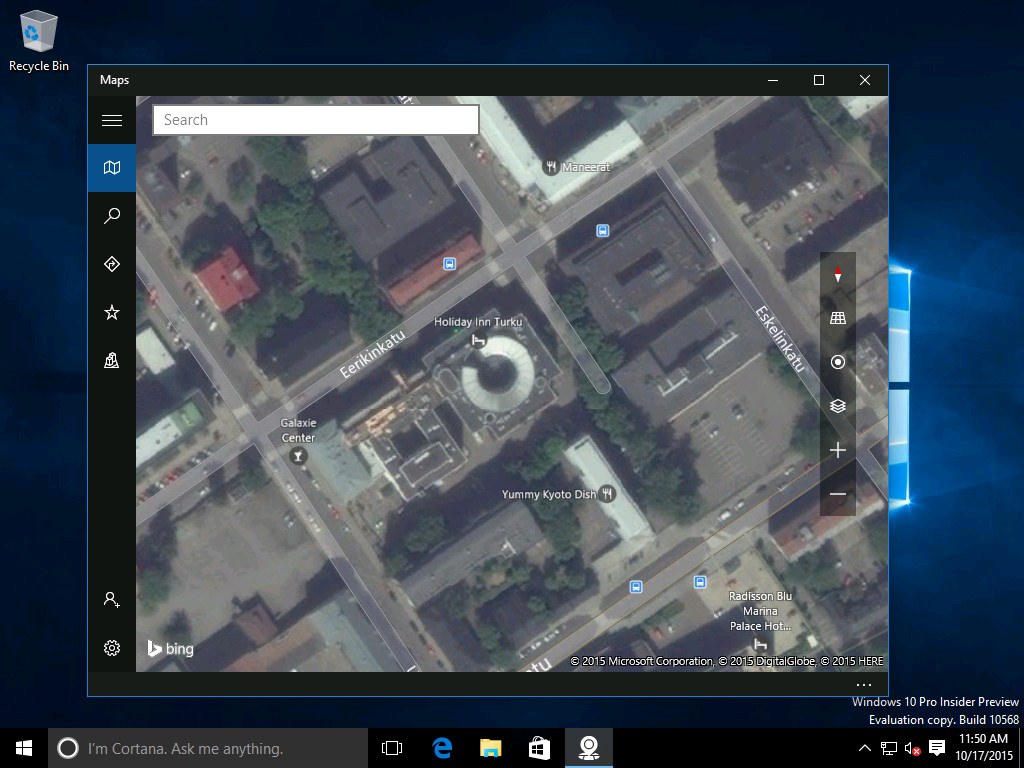Expand the map layers options
The height and width of the screenshot is (768, 1024).
click(x=838, y=406)
